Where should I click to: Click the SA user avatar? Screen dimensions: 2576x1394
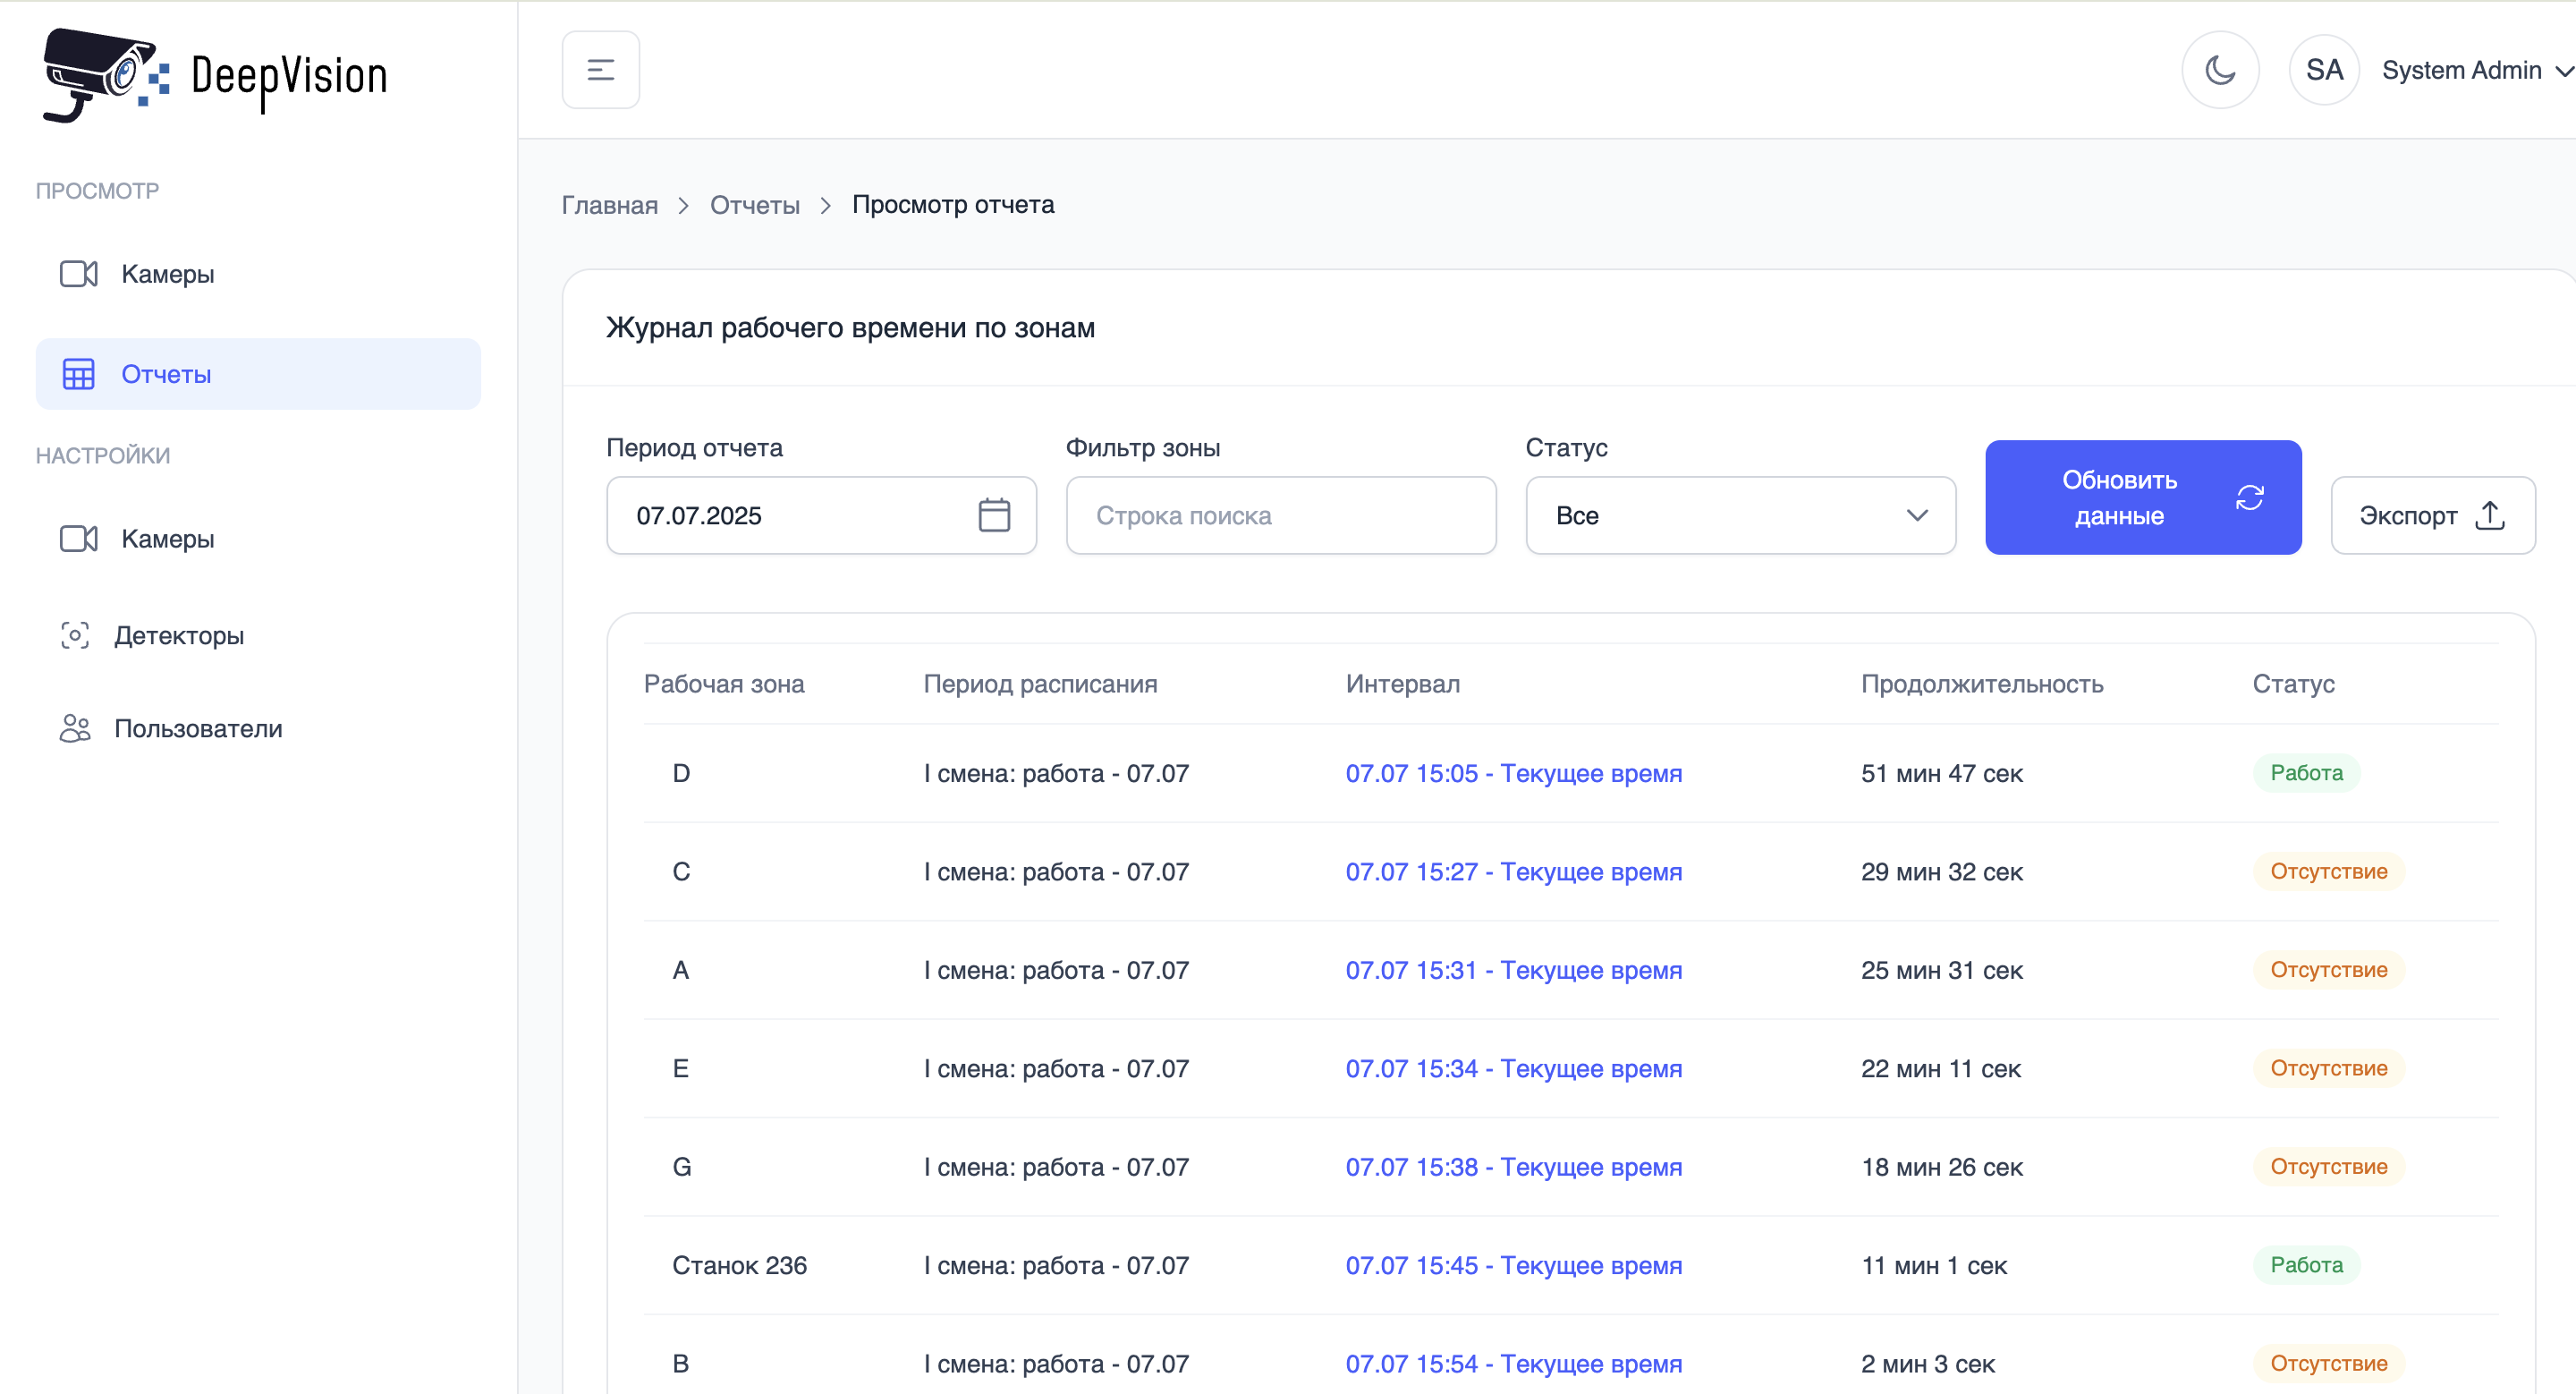tap(2324, 70)
